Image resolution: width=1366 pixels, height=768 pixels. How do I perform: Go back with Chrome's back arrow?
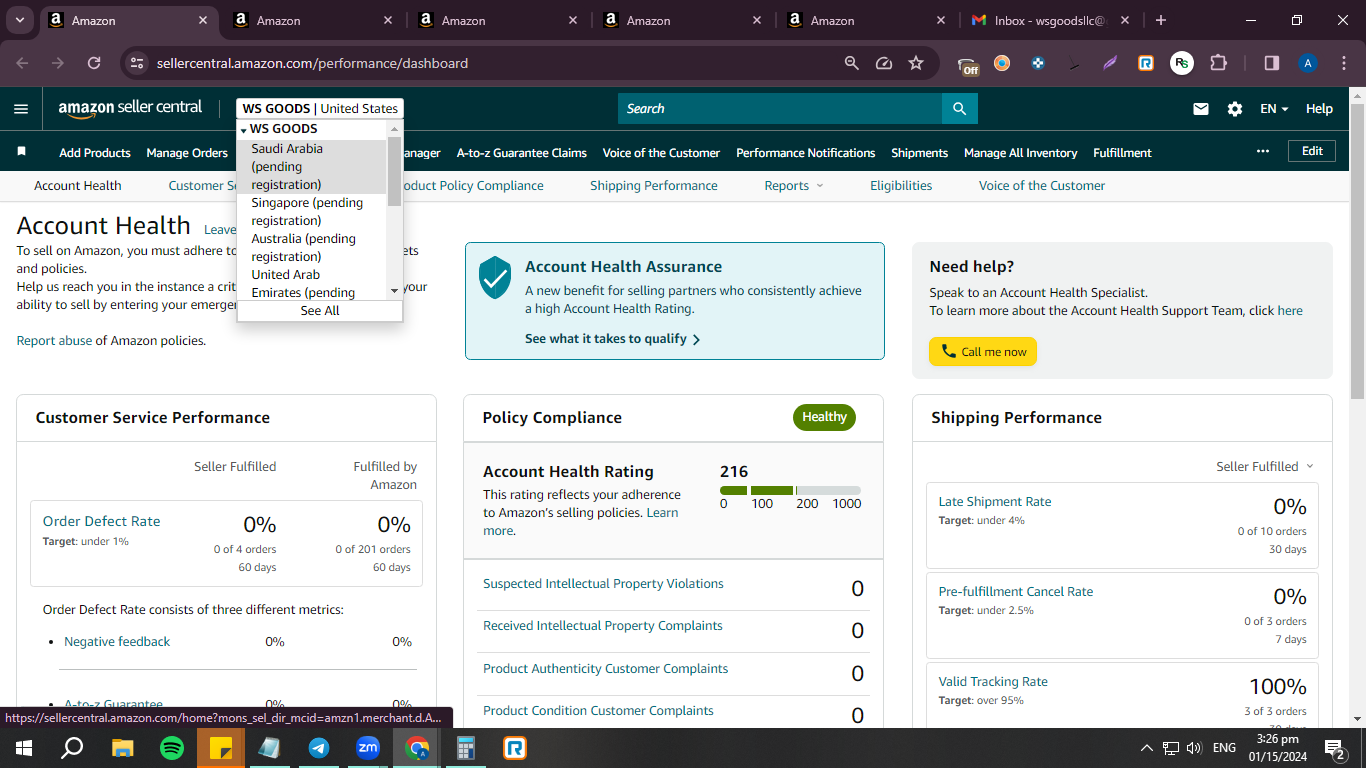(x=23, y=63)
